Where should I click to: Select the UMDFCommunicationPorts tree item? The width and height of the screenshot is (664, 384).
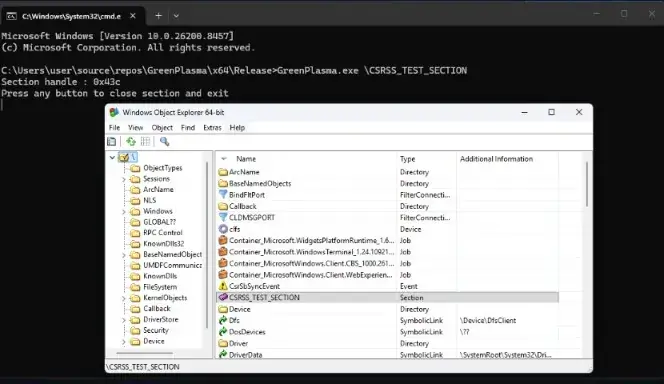172,265
